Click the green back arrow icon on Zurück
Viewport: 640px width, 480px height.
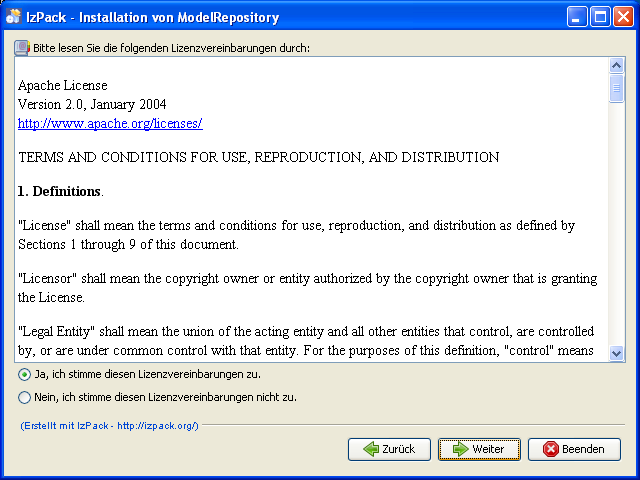[371, 449]
